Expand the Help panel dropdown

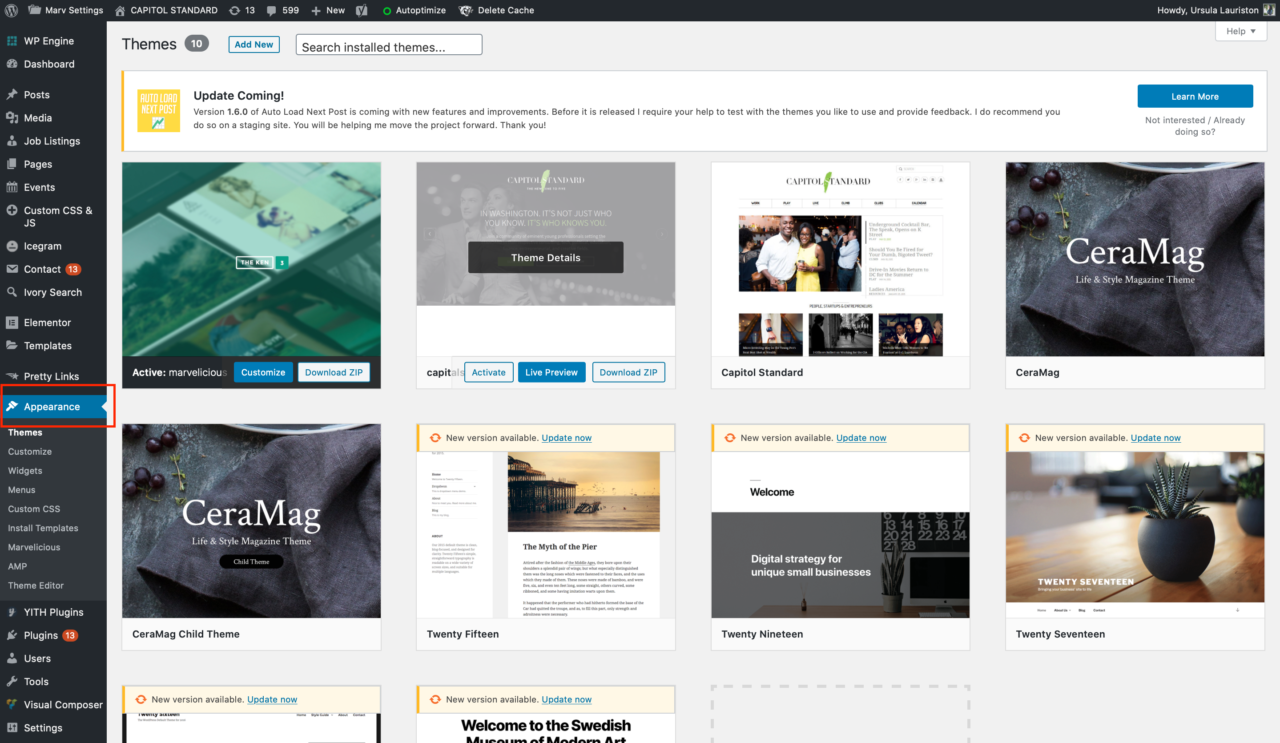point(1240,30)
